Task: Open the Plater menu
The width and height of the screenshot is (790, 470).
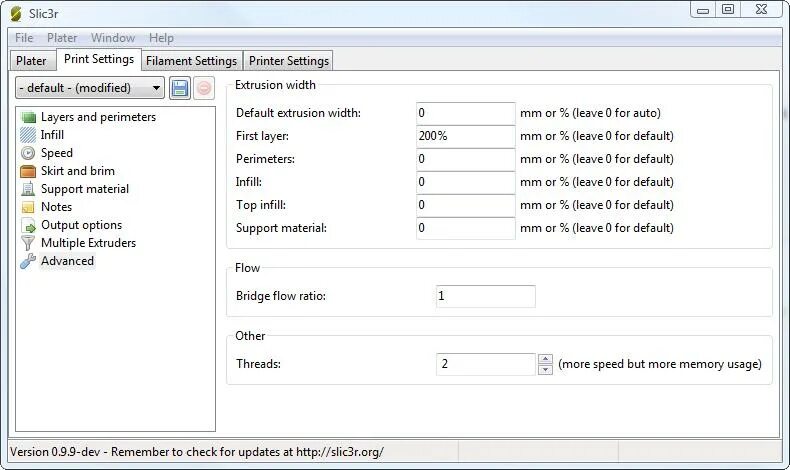Action: pos(62,38)
